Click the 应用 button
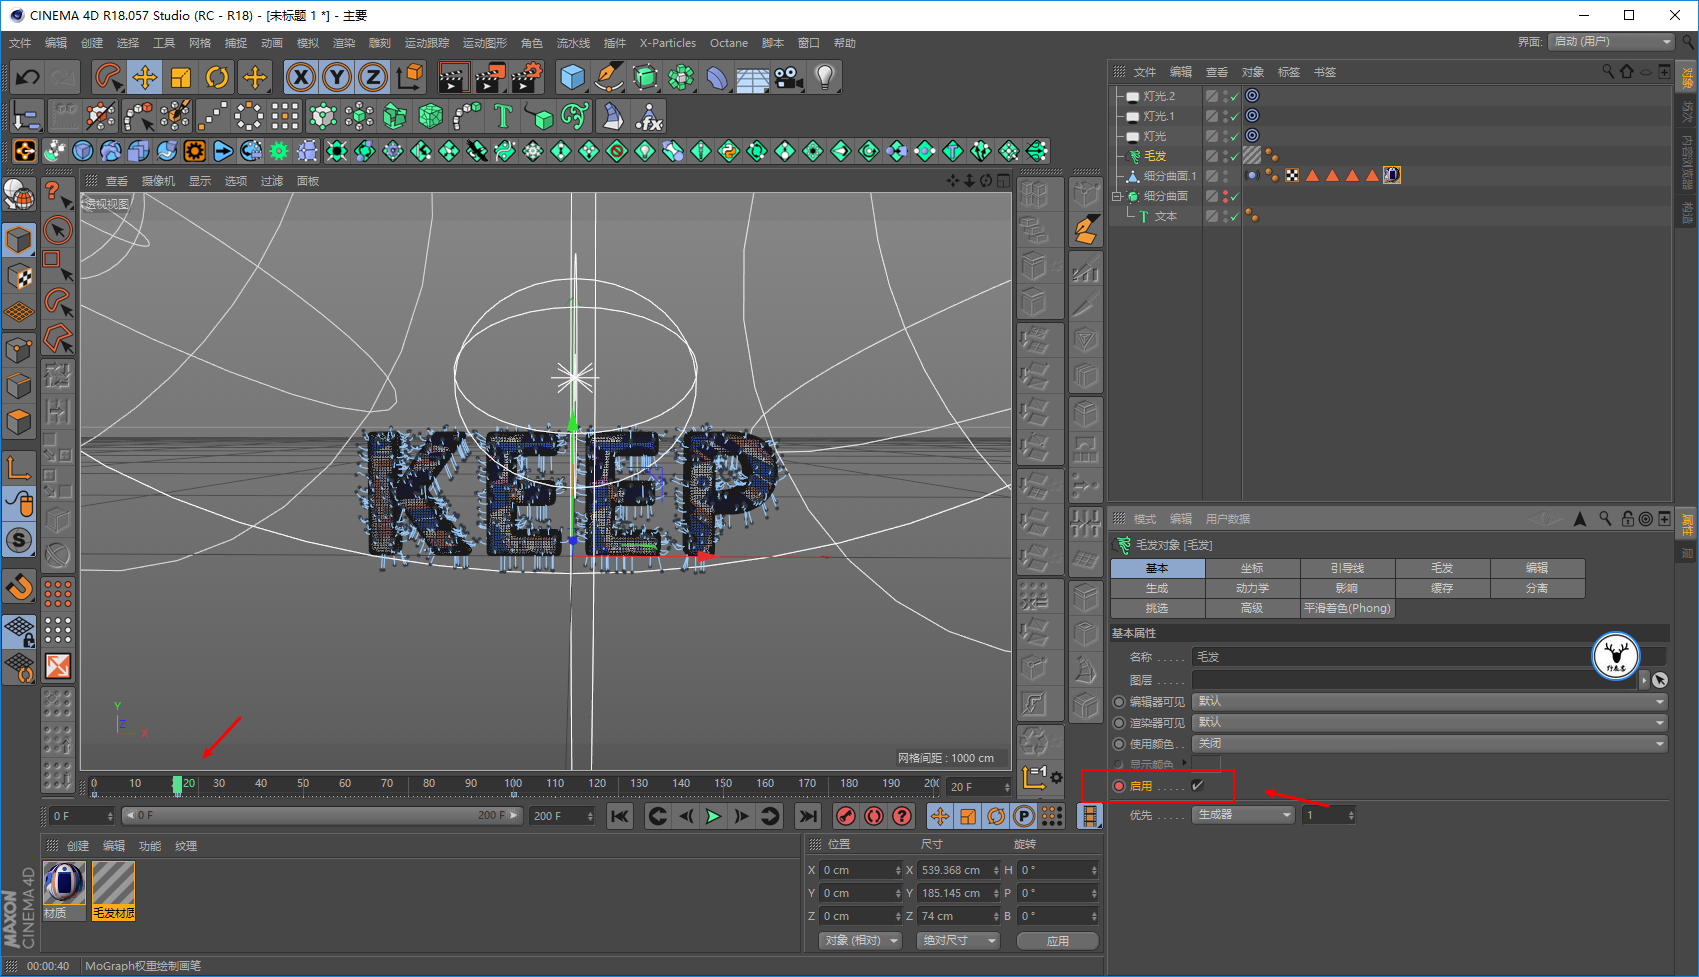 [x=1057, y=941]
